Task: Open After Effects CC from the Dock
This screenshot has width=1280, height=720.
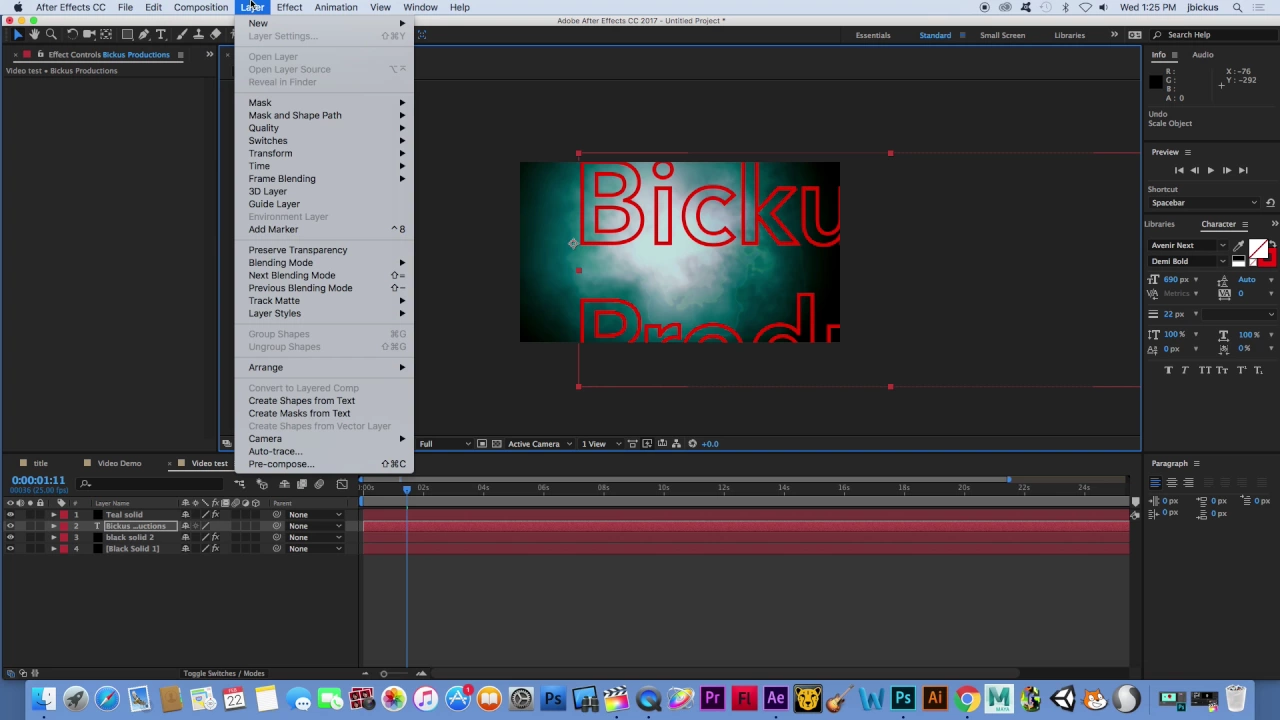Action: [x=775, y=698]
